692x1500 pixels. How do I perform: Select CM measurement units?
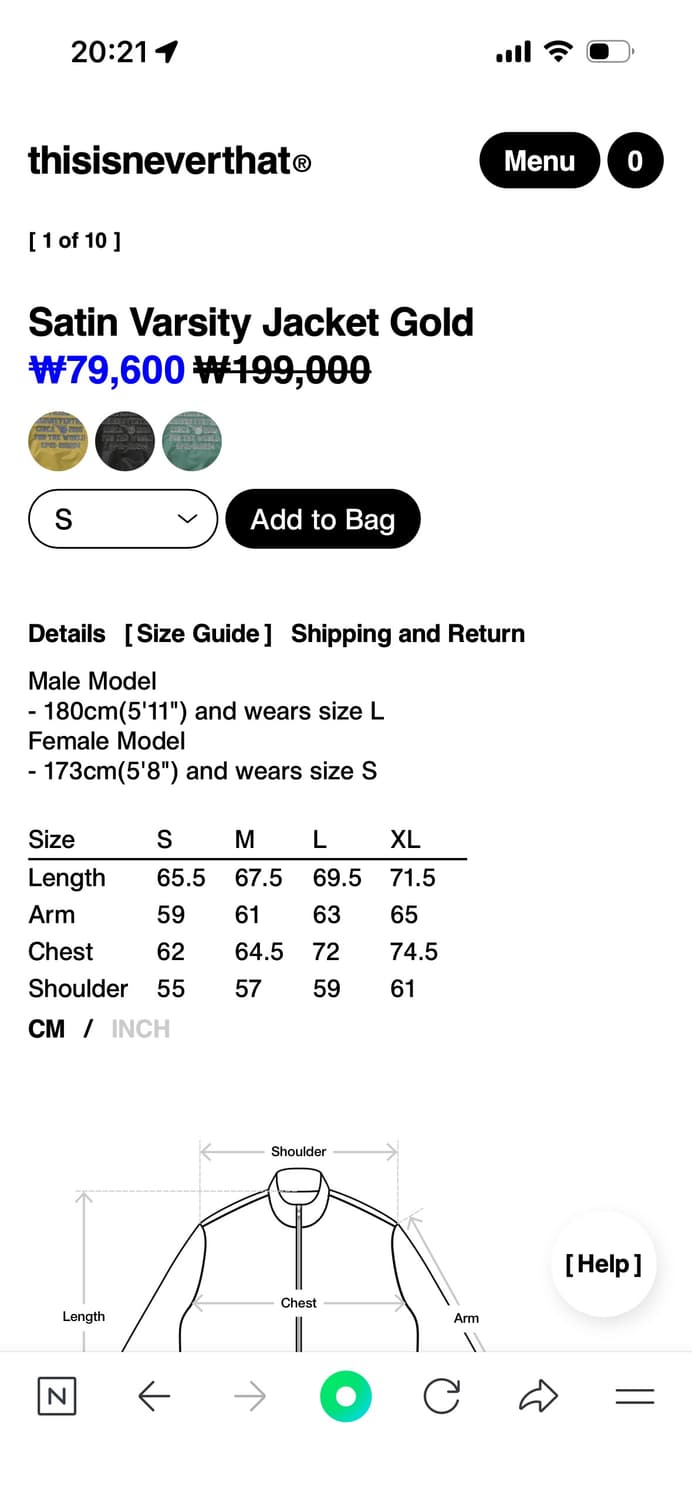coord(47,1029)
